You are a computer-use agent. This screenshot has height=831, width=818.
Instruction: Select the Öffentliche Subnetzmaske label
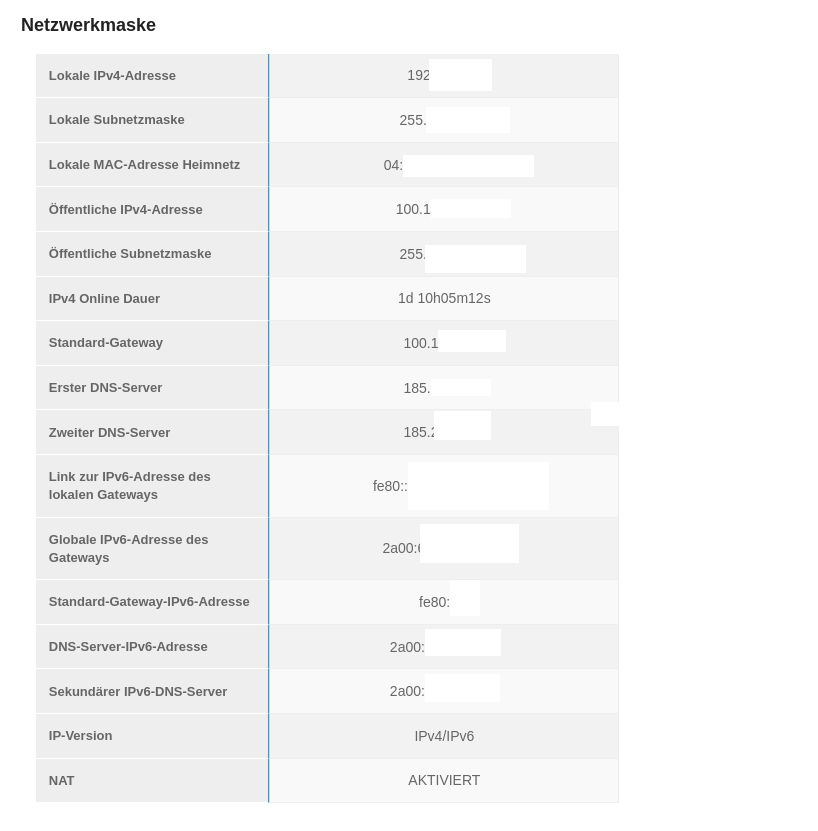tap(130, 254)
